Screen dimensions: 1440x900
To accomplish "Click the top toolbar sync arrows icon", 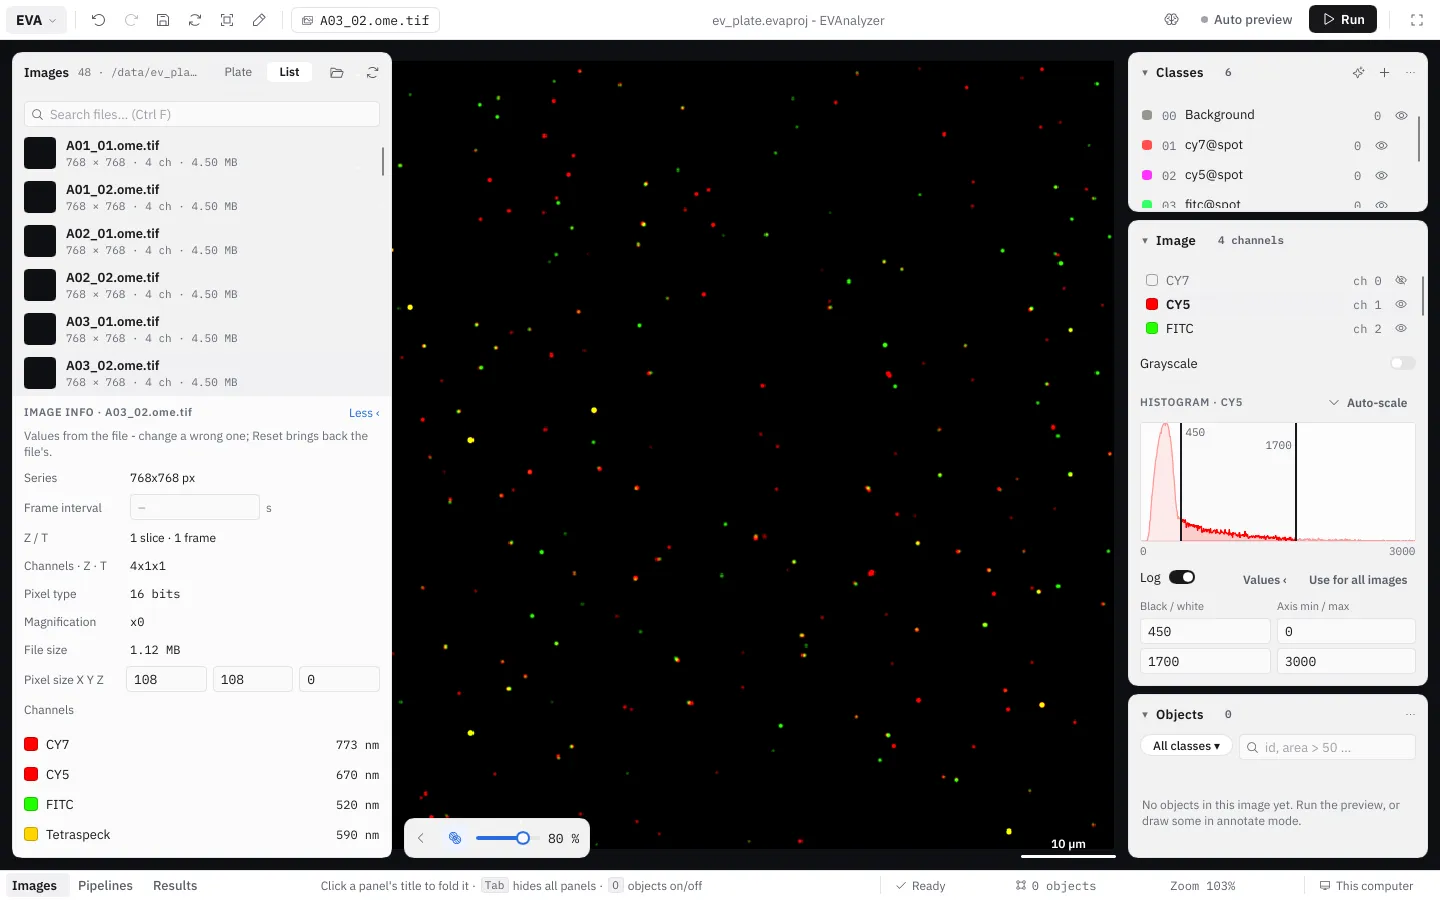I will pyautogui.click(x=195, y=20).
